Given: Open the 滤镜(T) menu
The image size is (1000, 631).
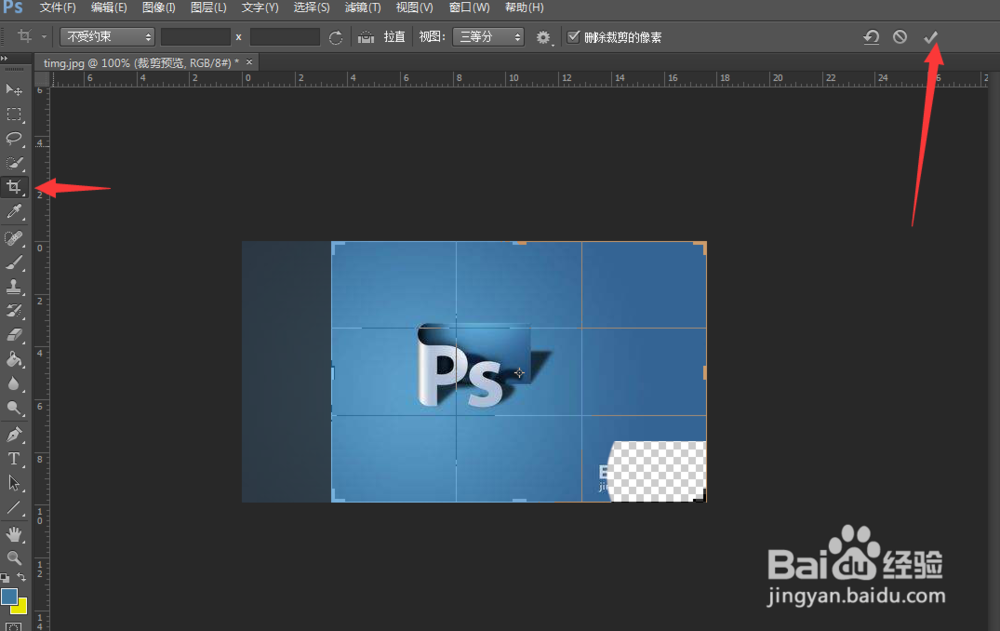Looking at the screenshot, I should tap(362, 8).
